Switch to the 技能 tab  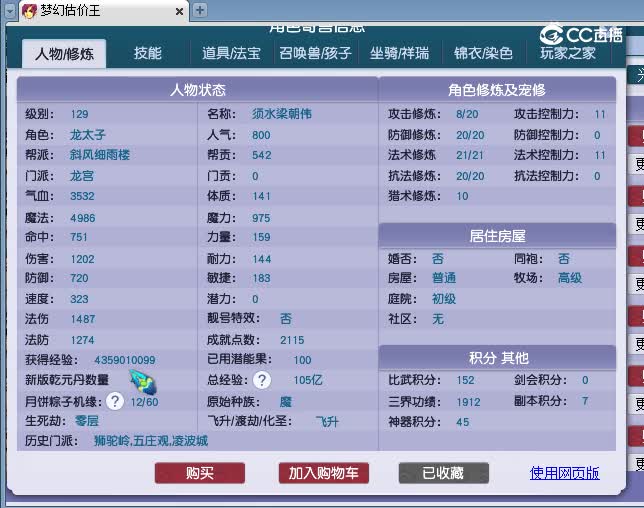click(x=147, y=53)
